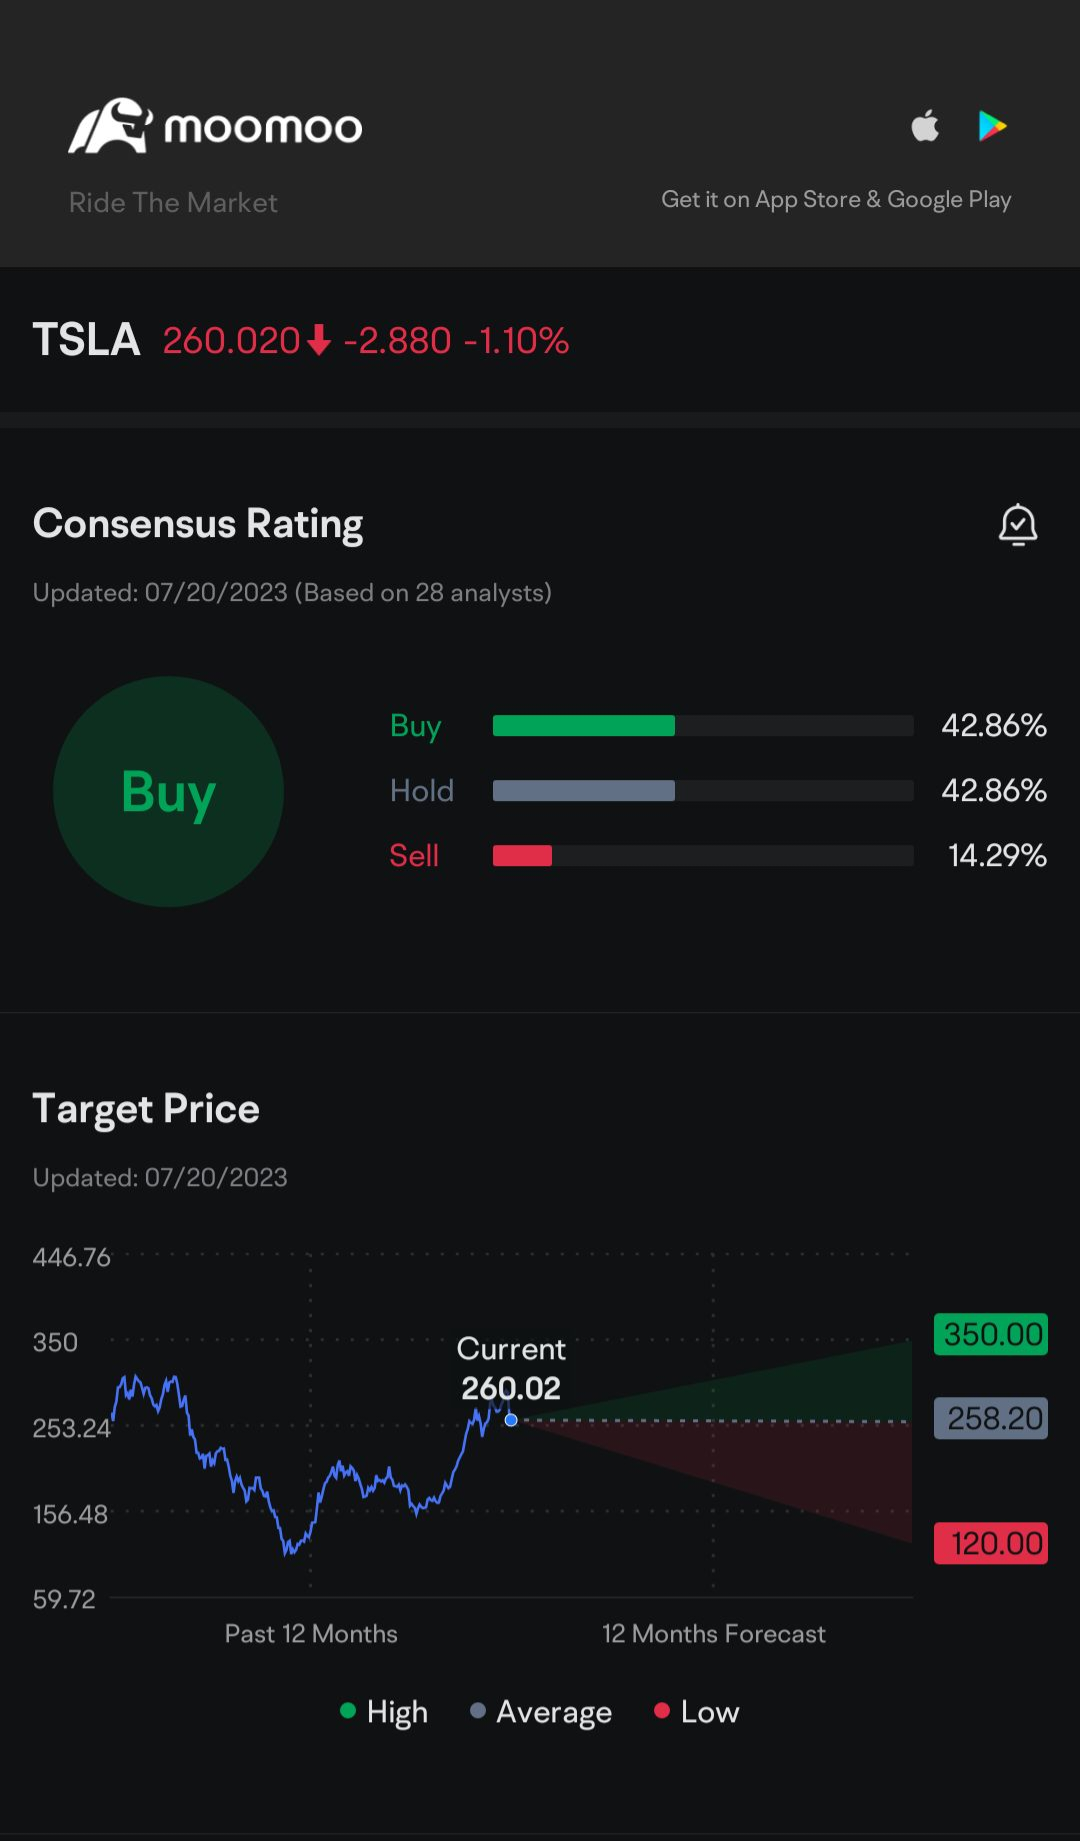Click the '12 Months Forecast' axis label
1080x1841 pixels.
coord(713,1634)
